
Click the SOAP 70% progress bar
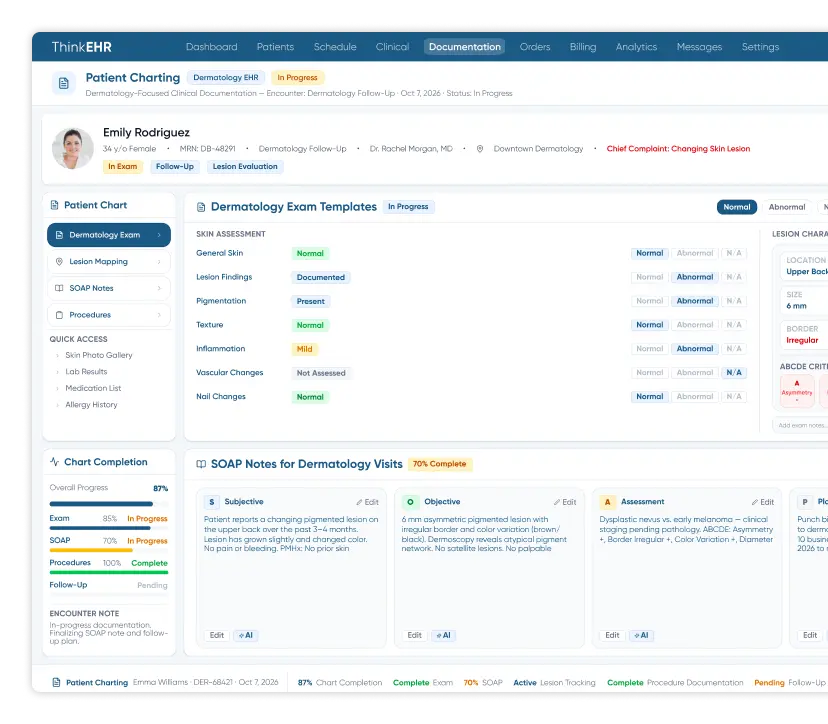109,550
